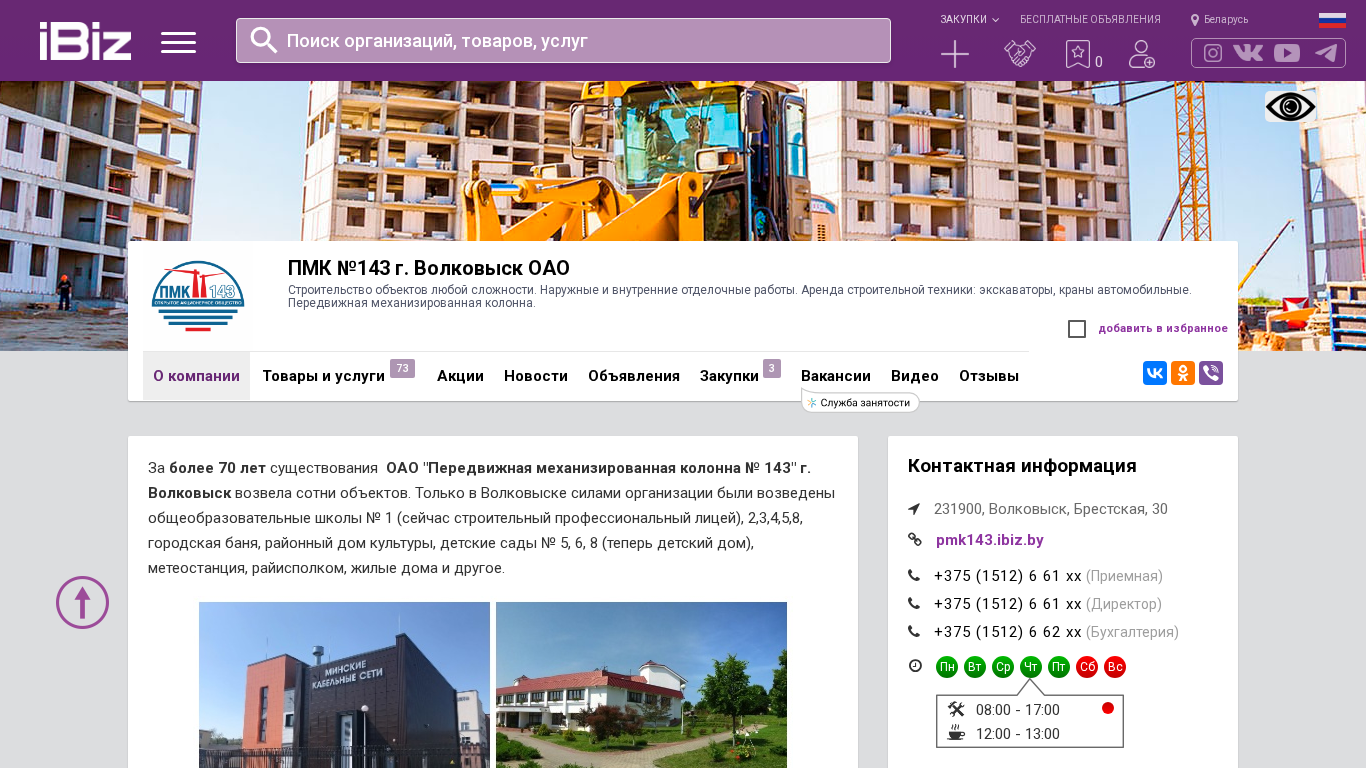Click the location pin next to Беларусь

(1195, 20)
